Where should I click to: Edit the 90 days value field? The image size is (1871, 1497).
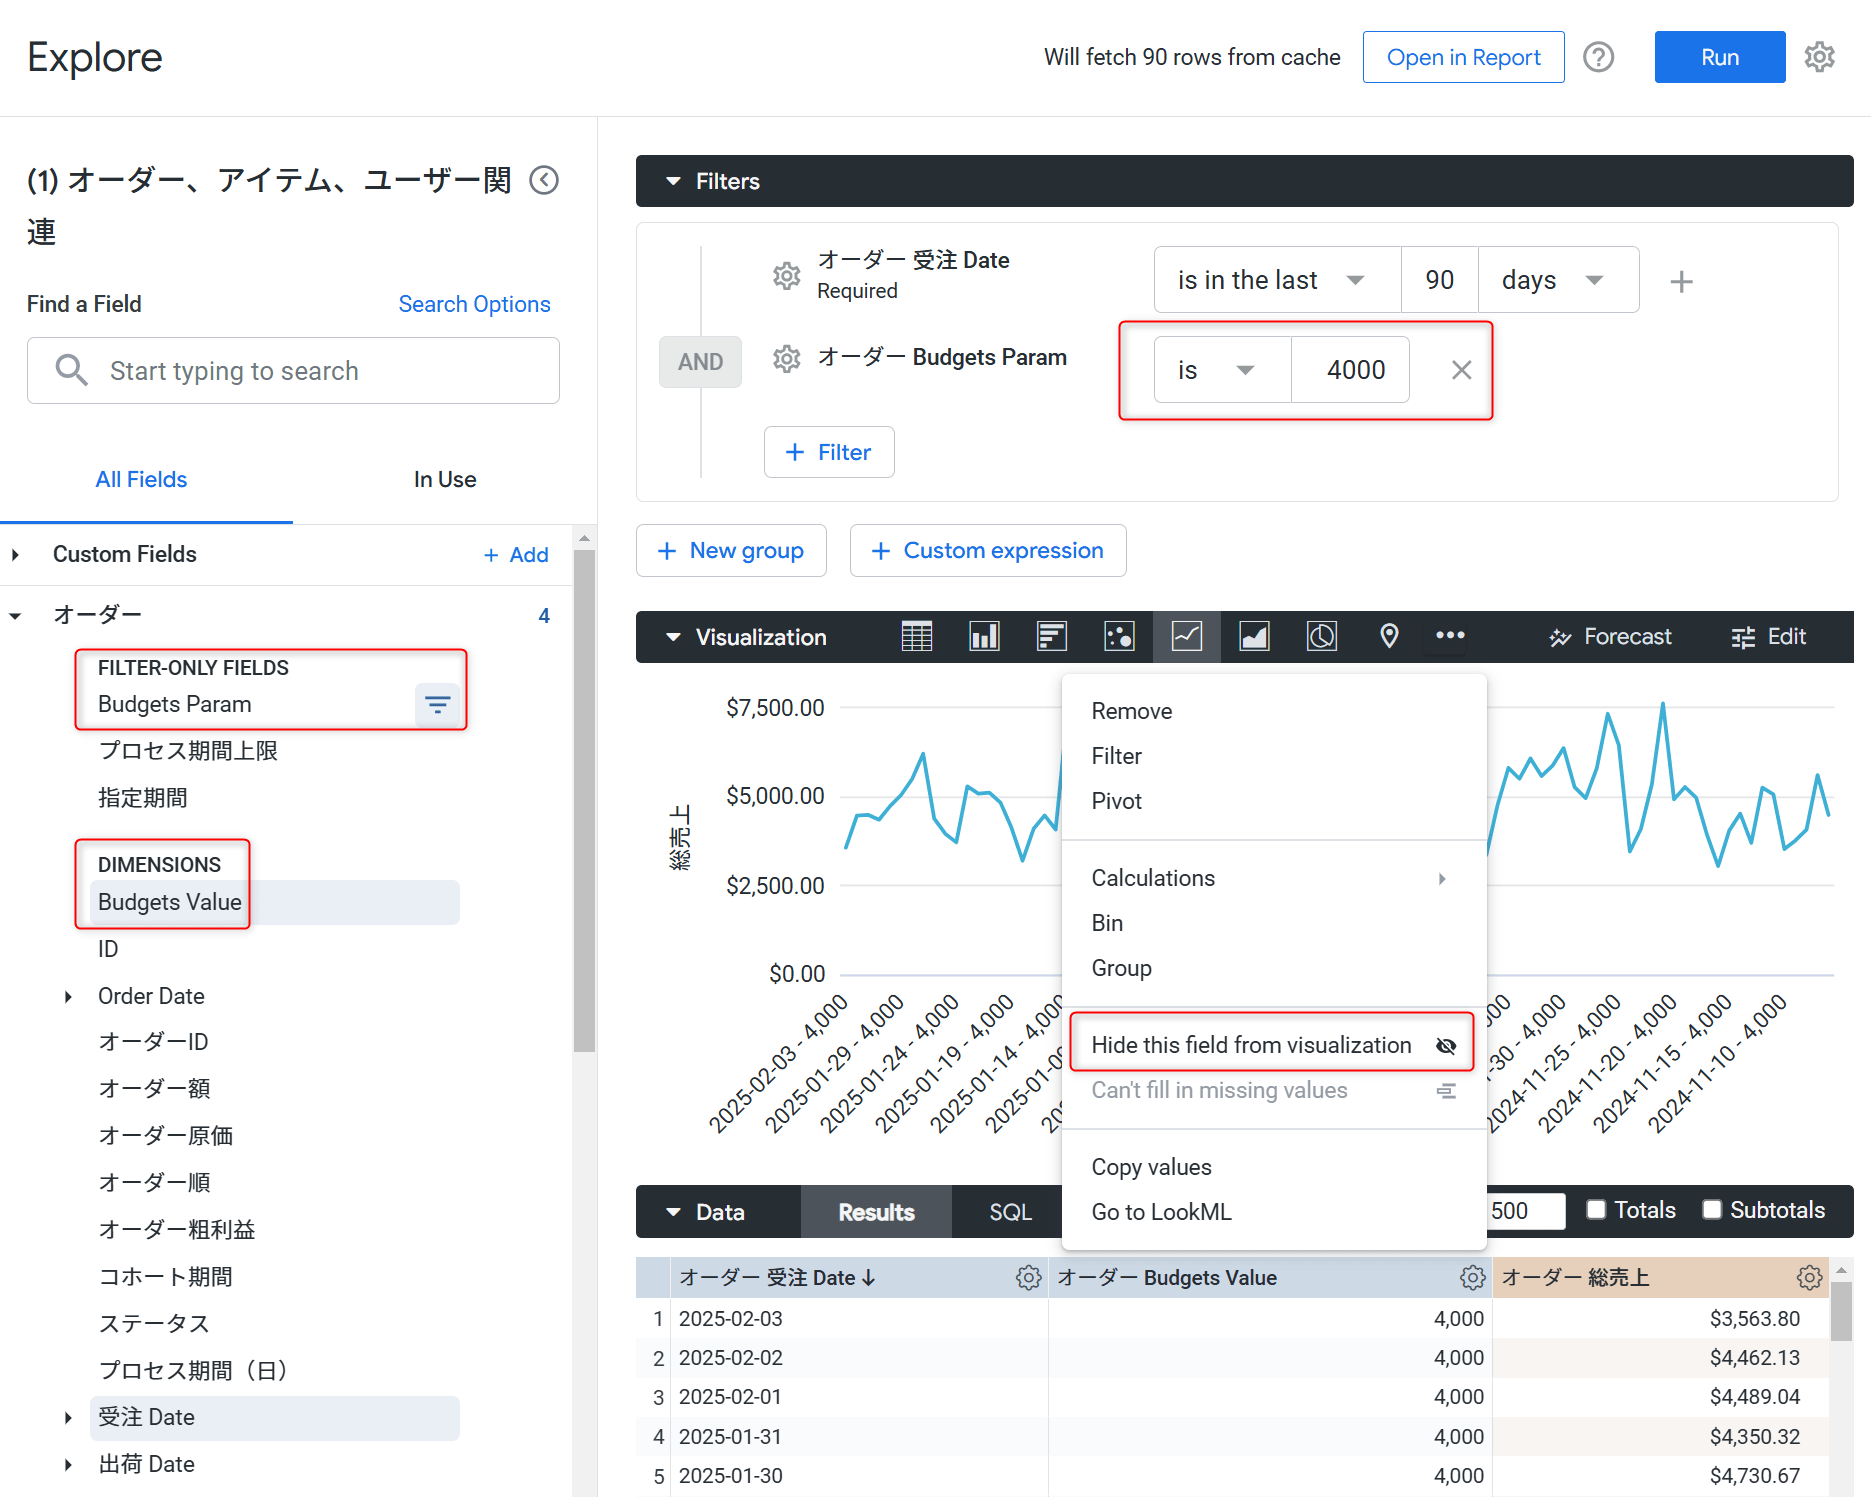click(1439, 280)
